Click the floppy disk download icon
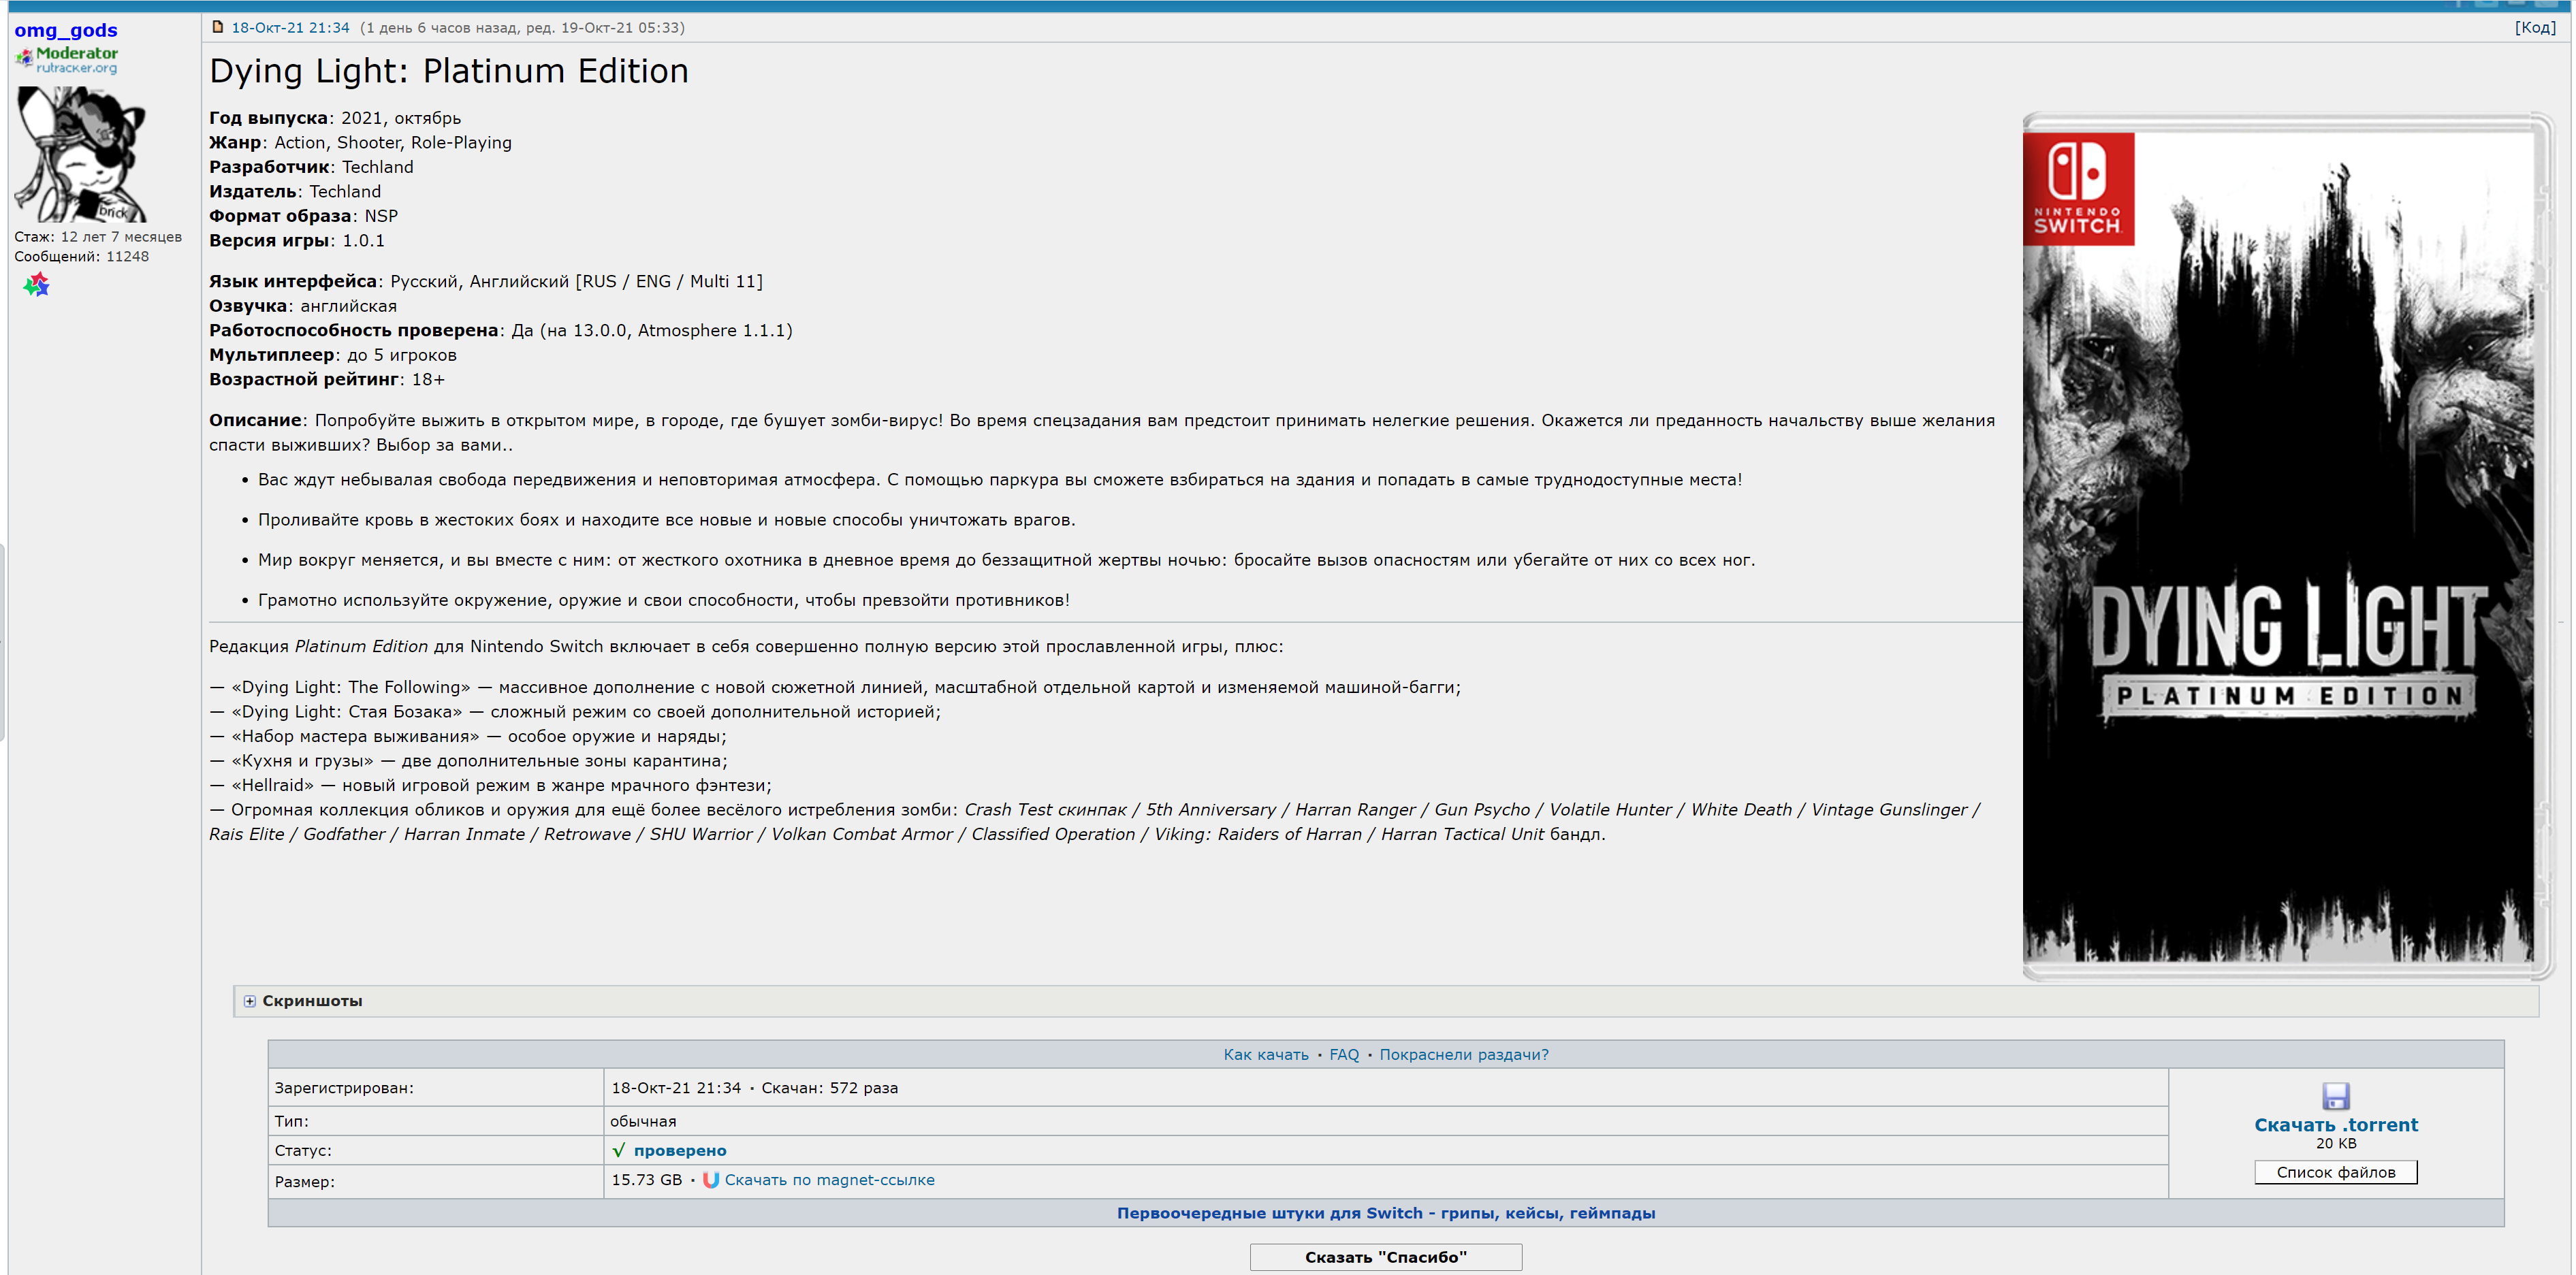This screenshot has width=2576, height=1275. 2336,1096
